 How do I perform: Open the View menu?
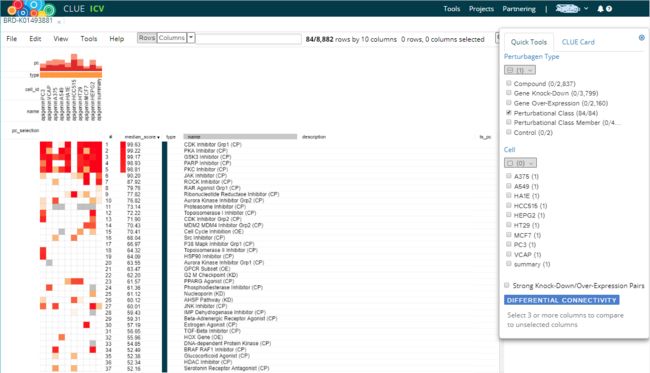tap(61, 39)
